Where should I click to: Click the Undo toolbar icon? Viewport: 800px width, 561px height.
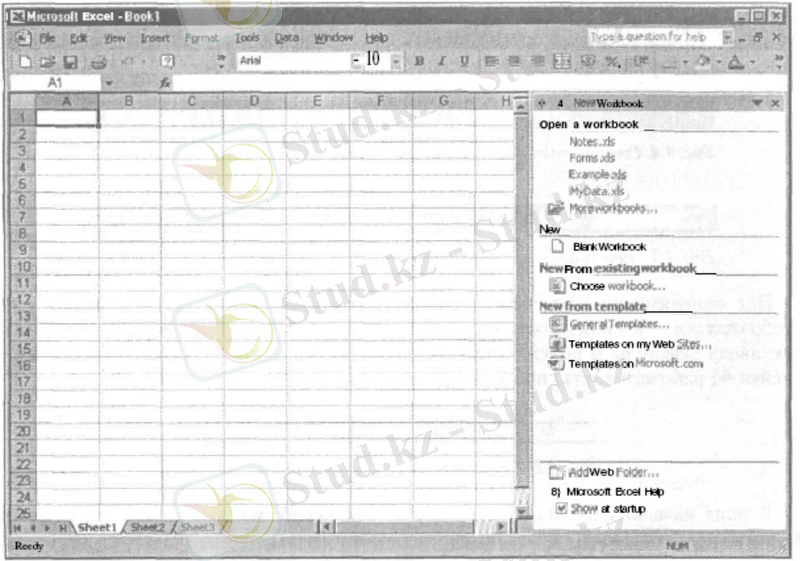pyautogui.click(x=127, y=62)
